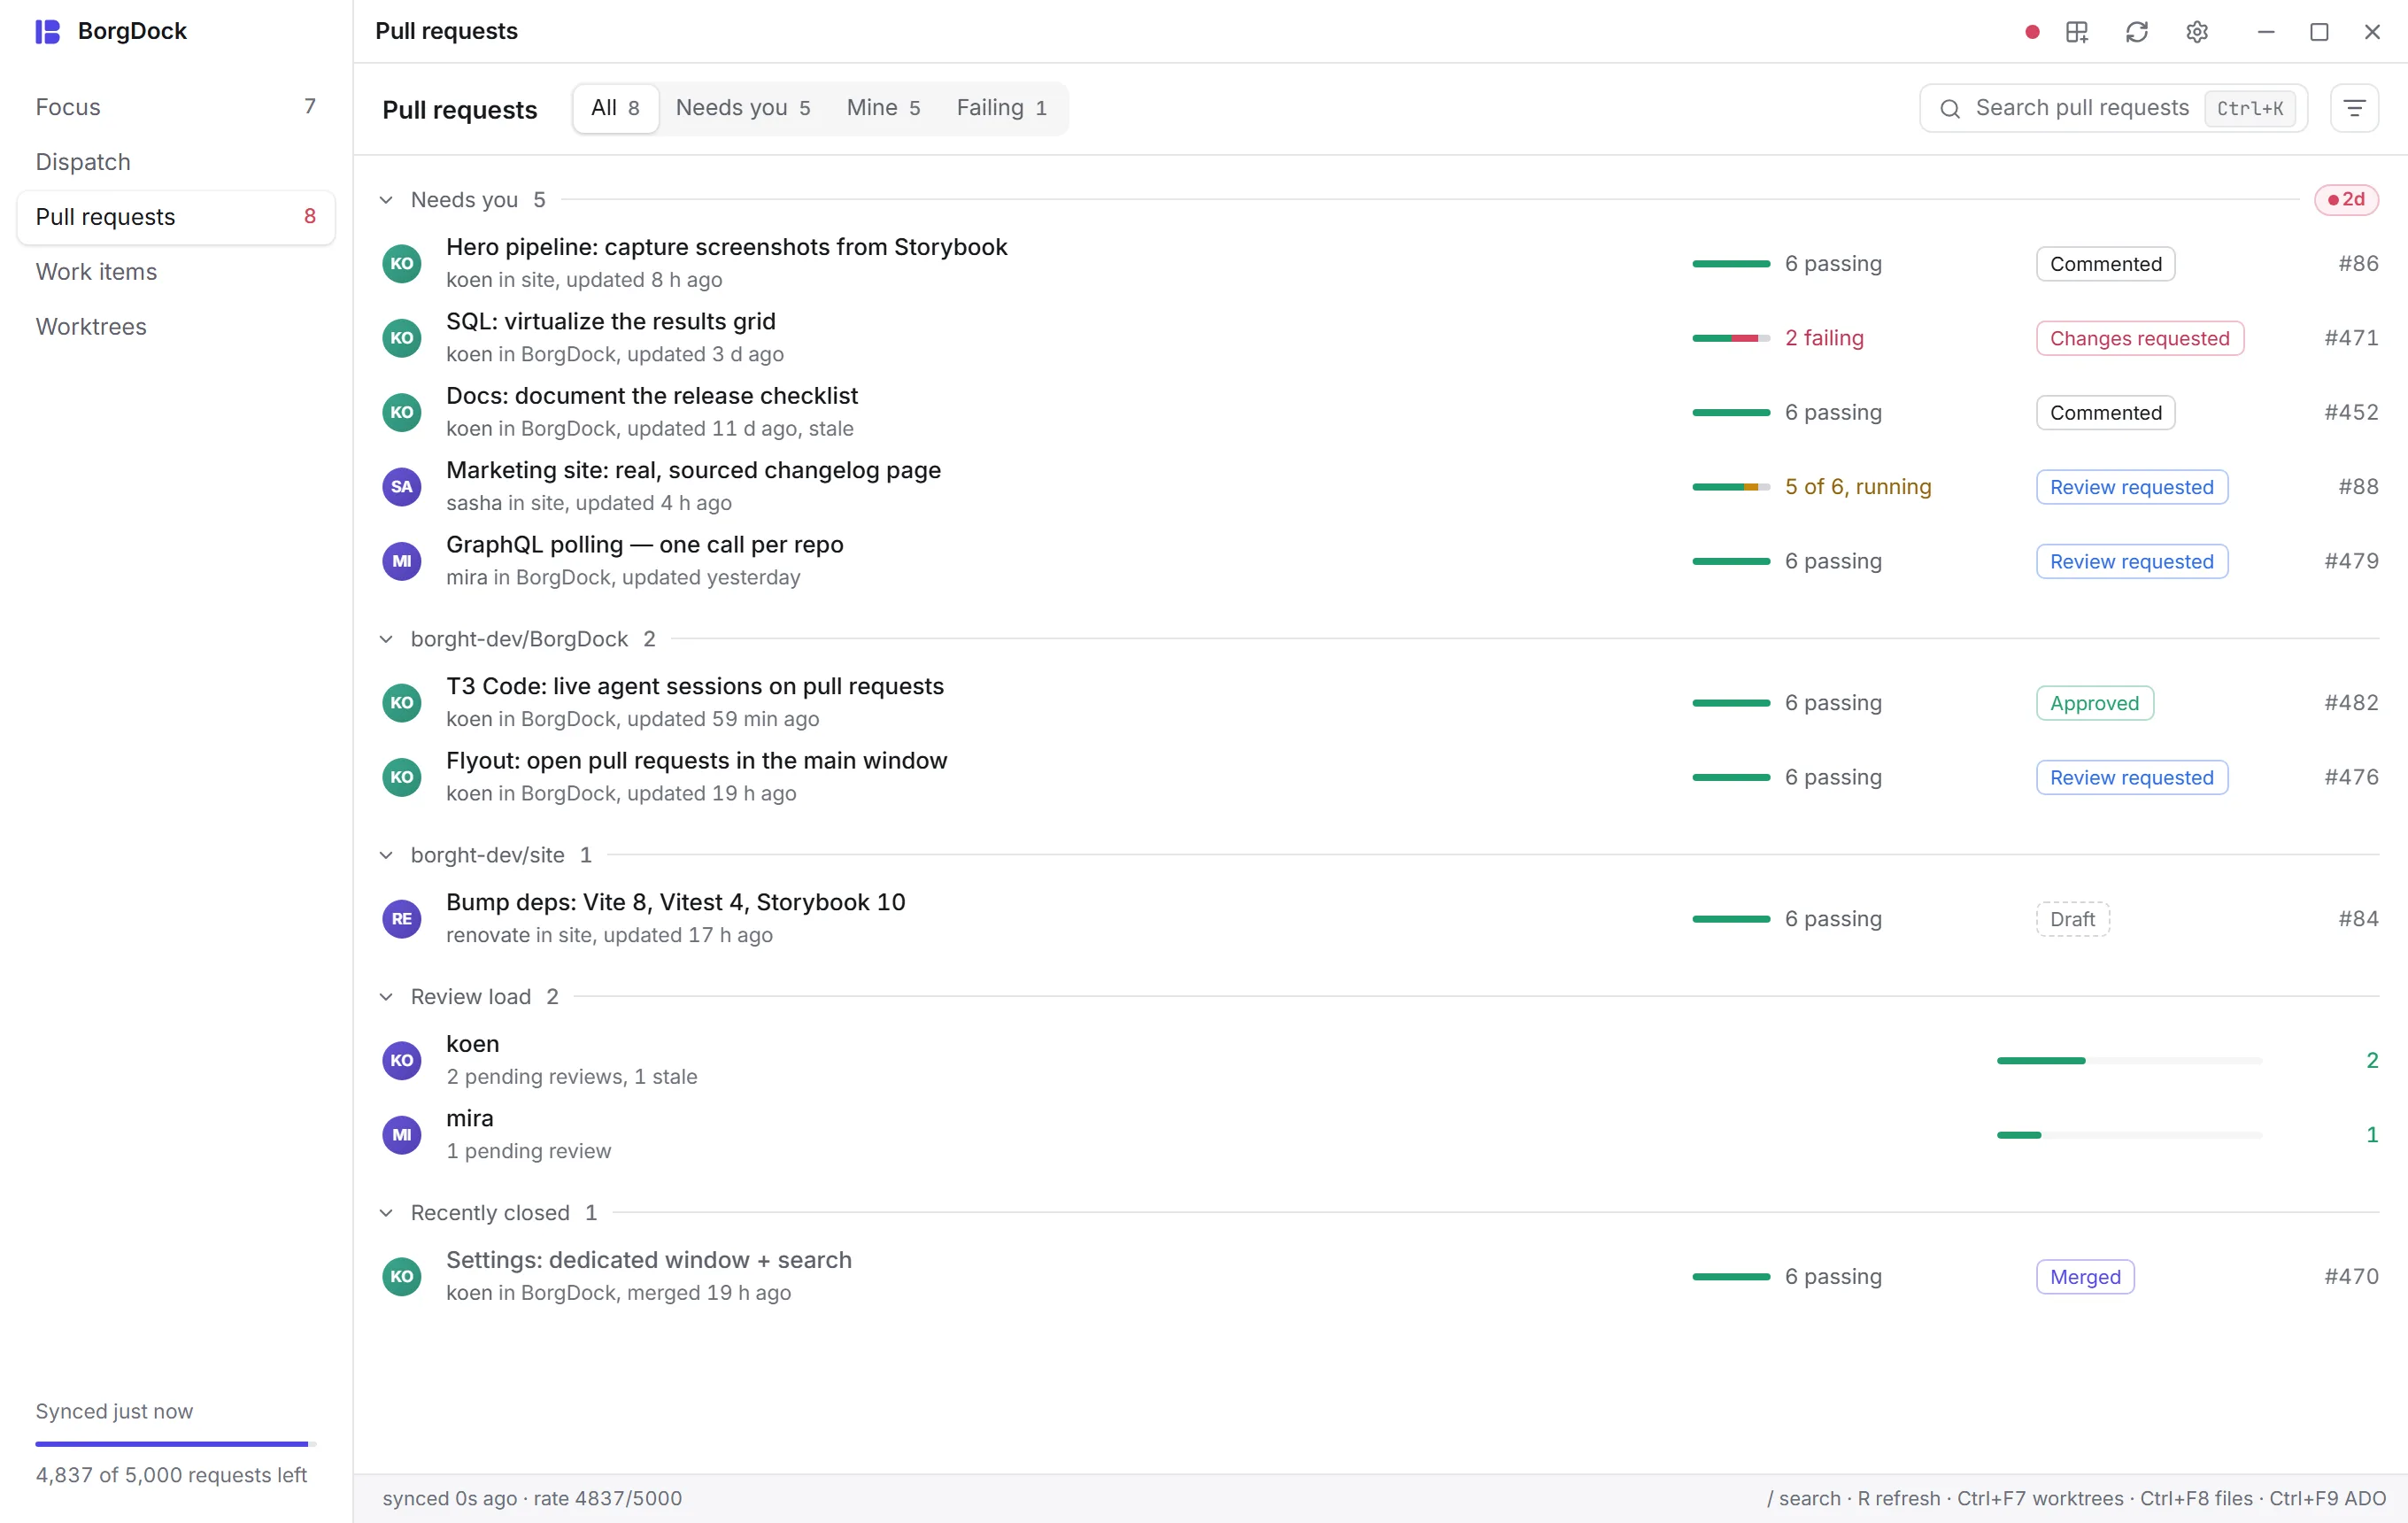Image resolution: width=2408 pixels, height=1523 pixels.
Task: Click PR number #482
Action: click(2351, 703)
